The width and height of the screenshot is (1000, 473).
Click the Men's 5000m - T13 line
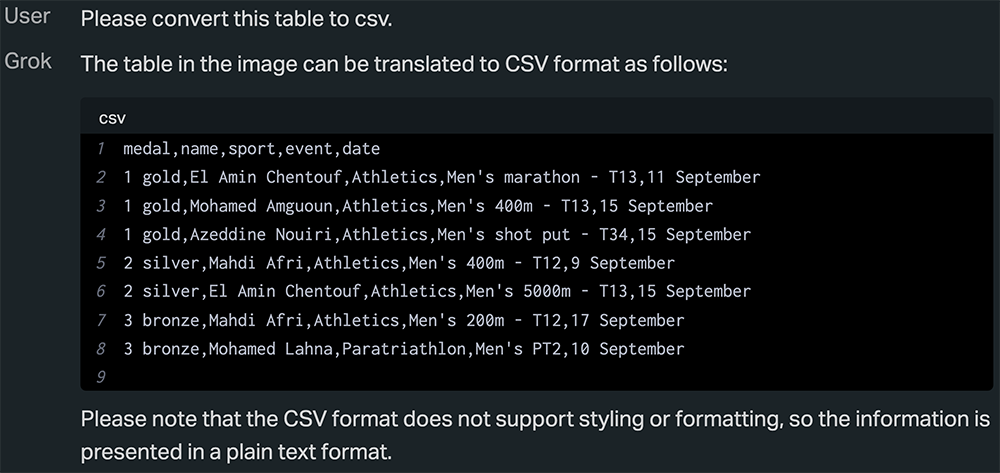point(437,292)
